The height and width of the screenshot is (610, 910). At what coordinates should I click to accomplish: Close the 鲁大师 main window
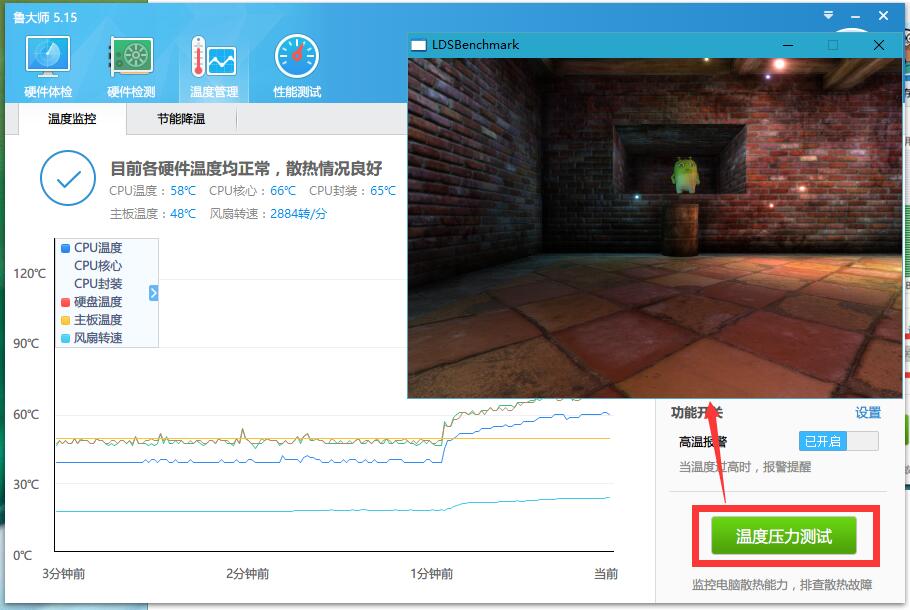(885, 17)
